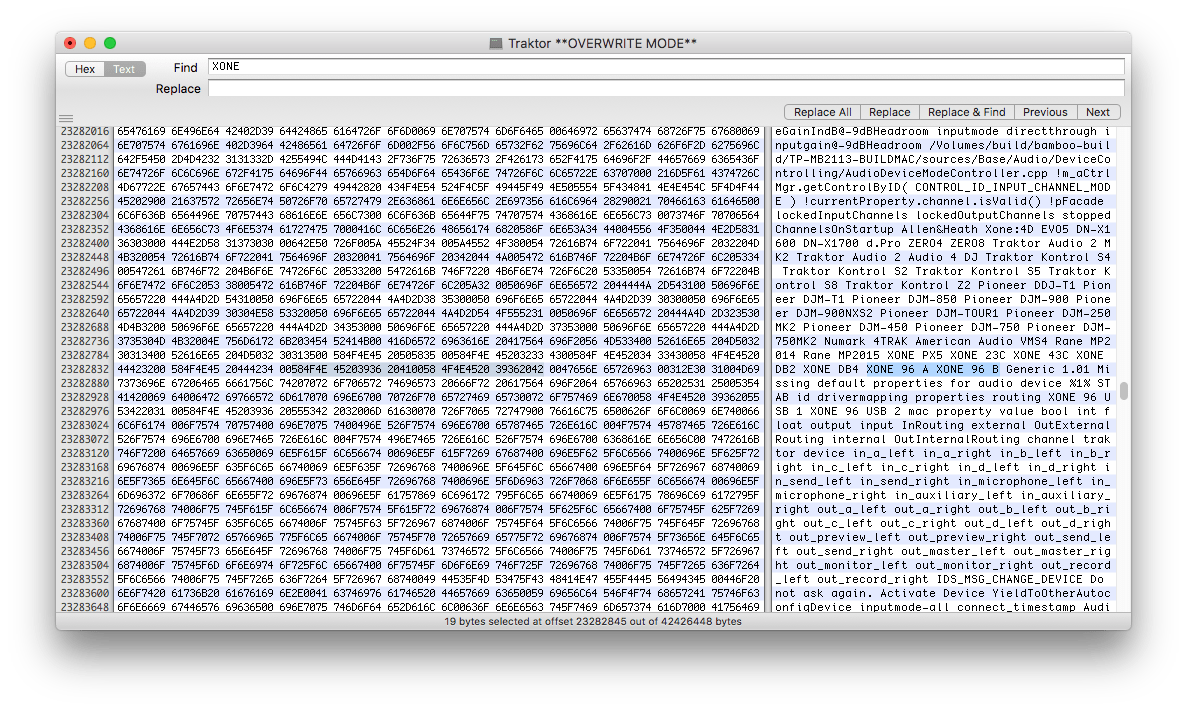Click the drag handle lines icon below the toolbar

click(x=66, y=118)
